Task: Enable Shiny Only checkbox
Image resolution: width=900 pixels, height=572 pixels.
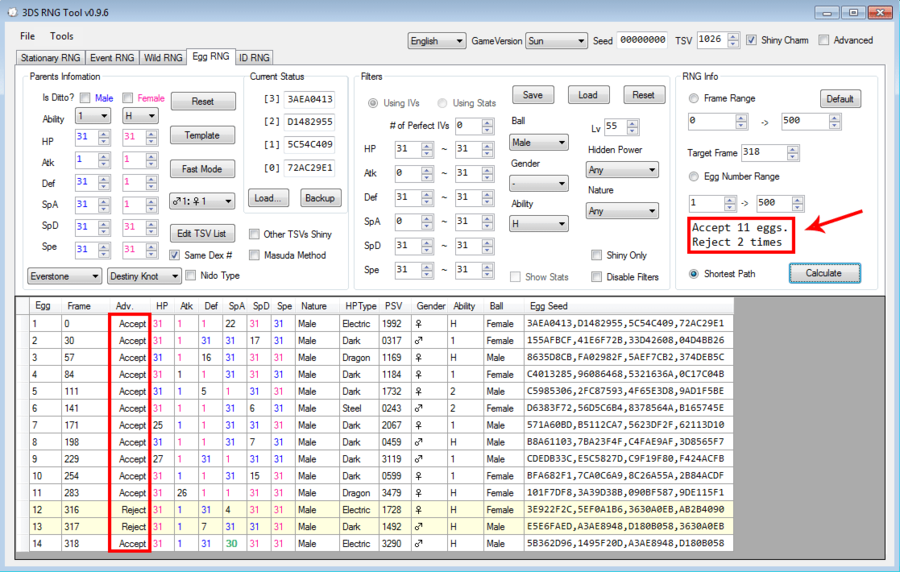Action: 596,255
